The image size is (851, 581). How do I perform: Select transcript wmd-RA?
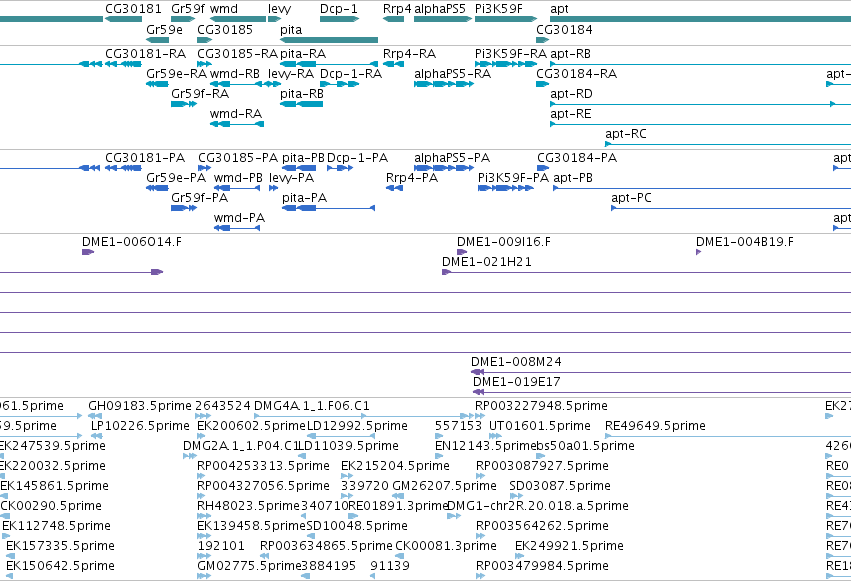coord(236,114)
